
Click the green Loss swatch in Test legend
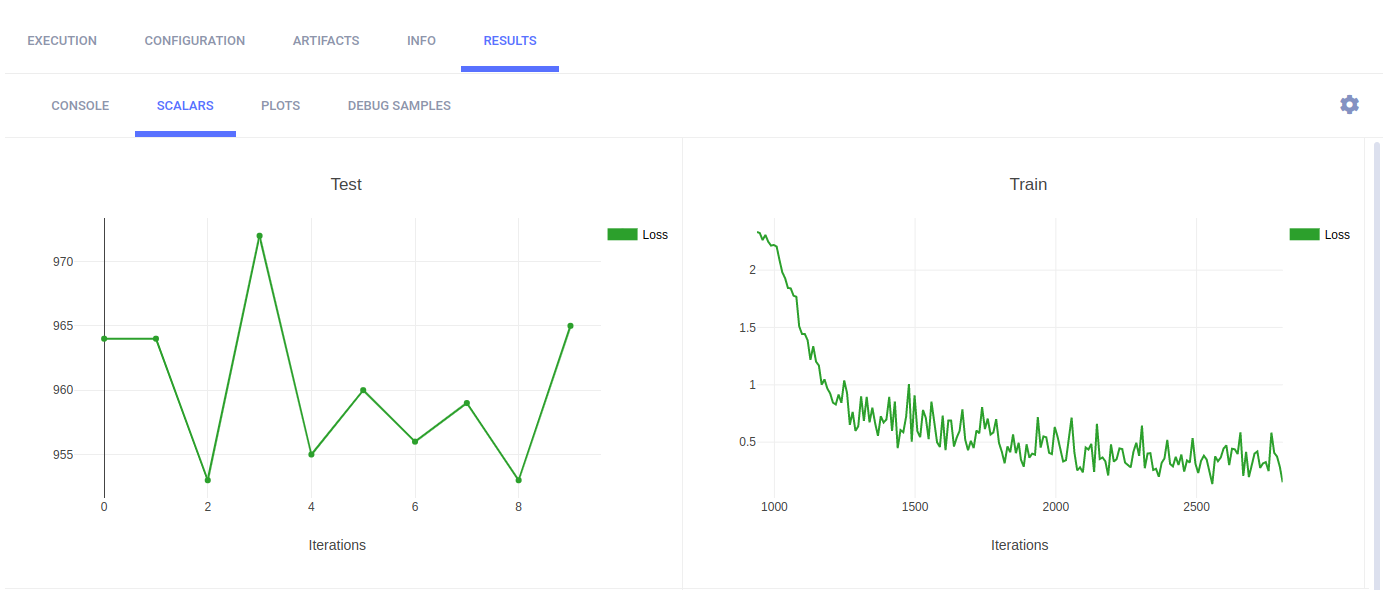click(622, 234)
